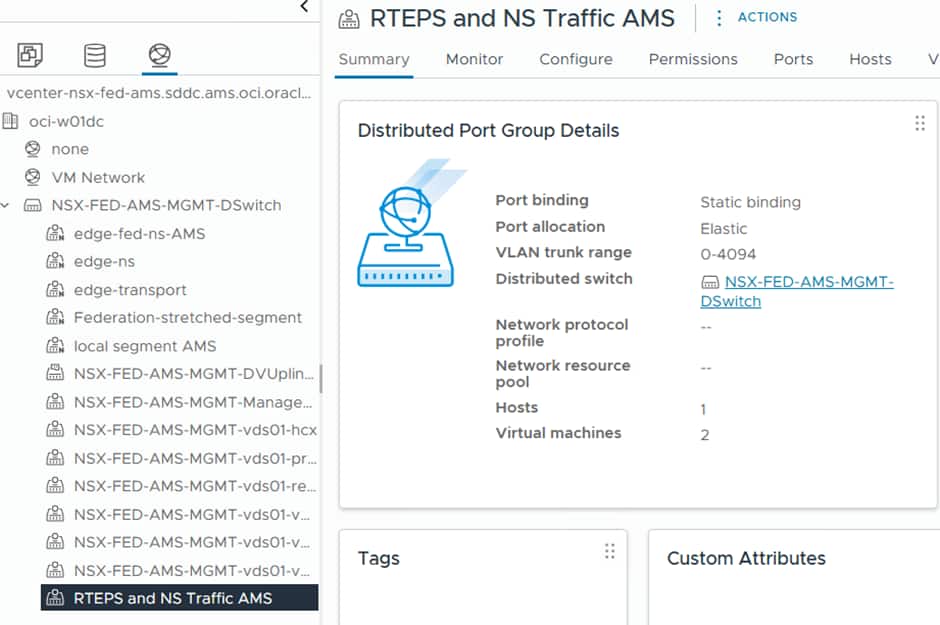The width and height of the screenshot is (940, 625).
Task: Click uplink icon beside NSX-FED-AMS-MGMT-DVUplin...
Action: [x=55, y=373]
